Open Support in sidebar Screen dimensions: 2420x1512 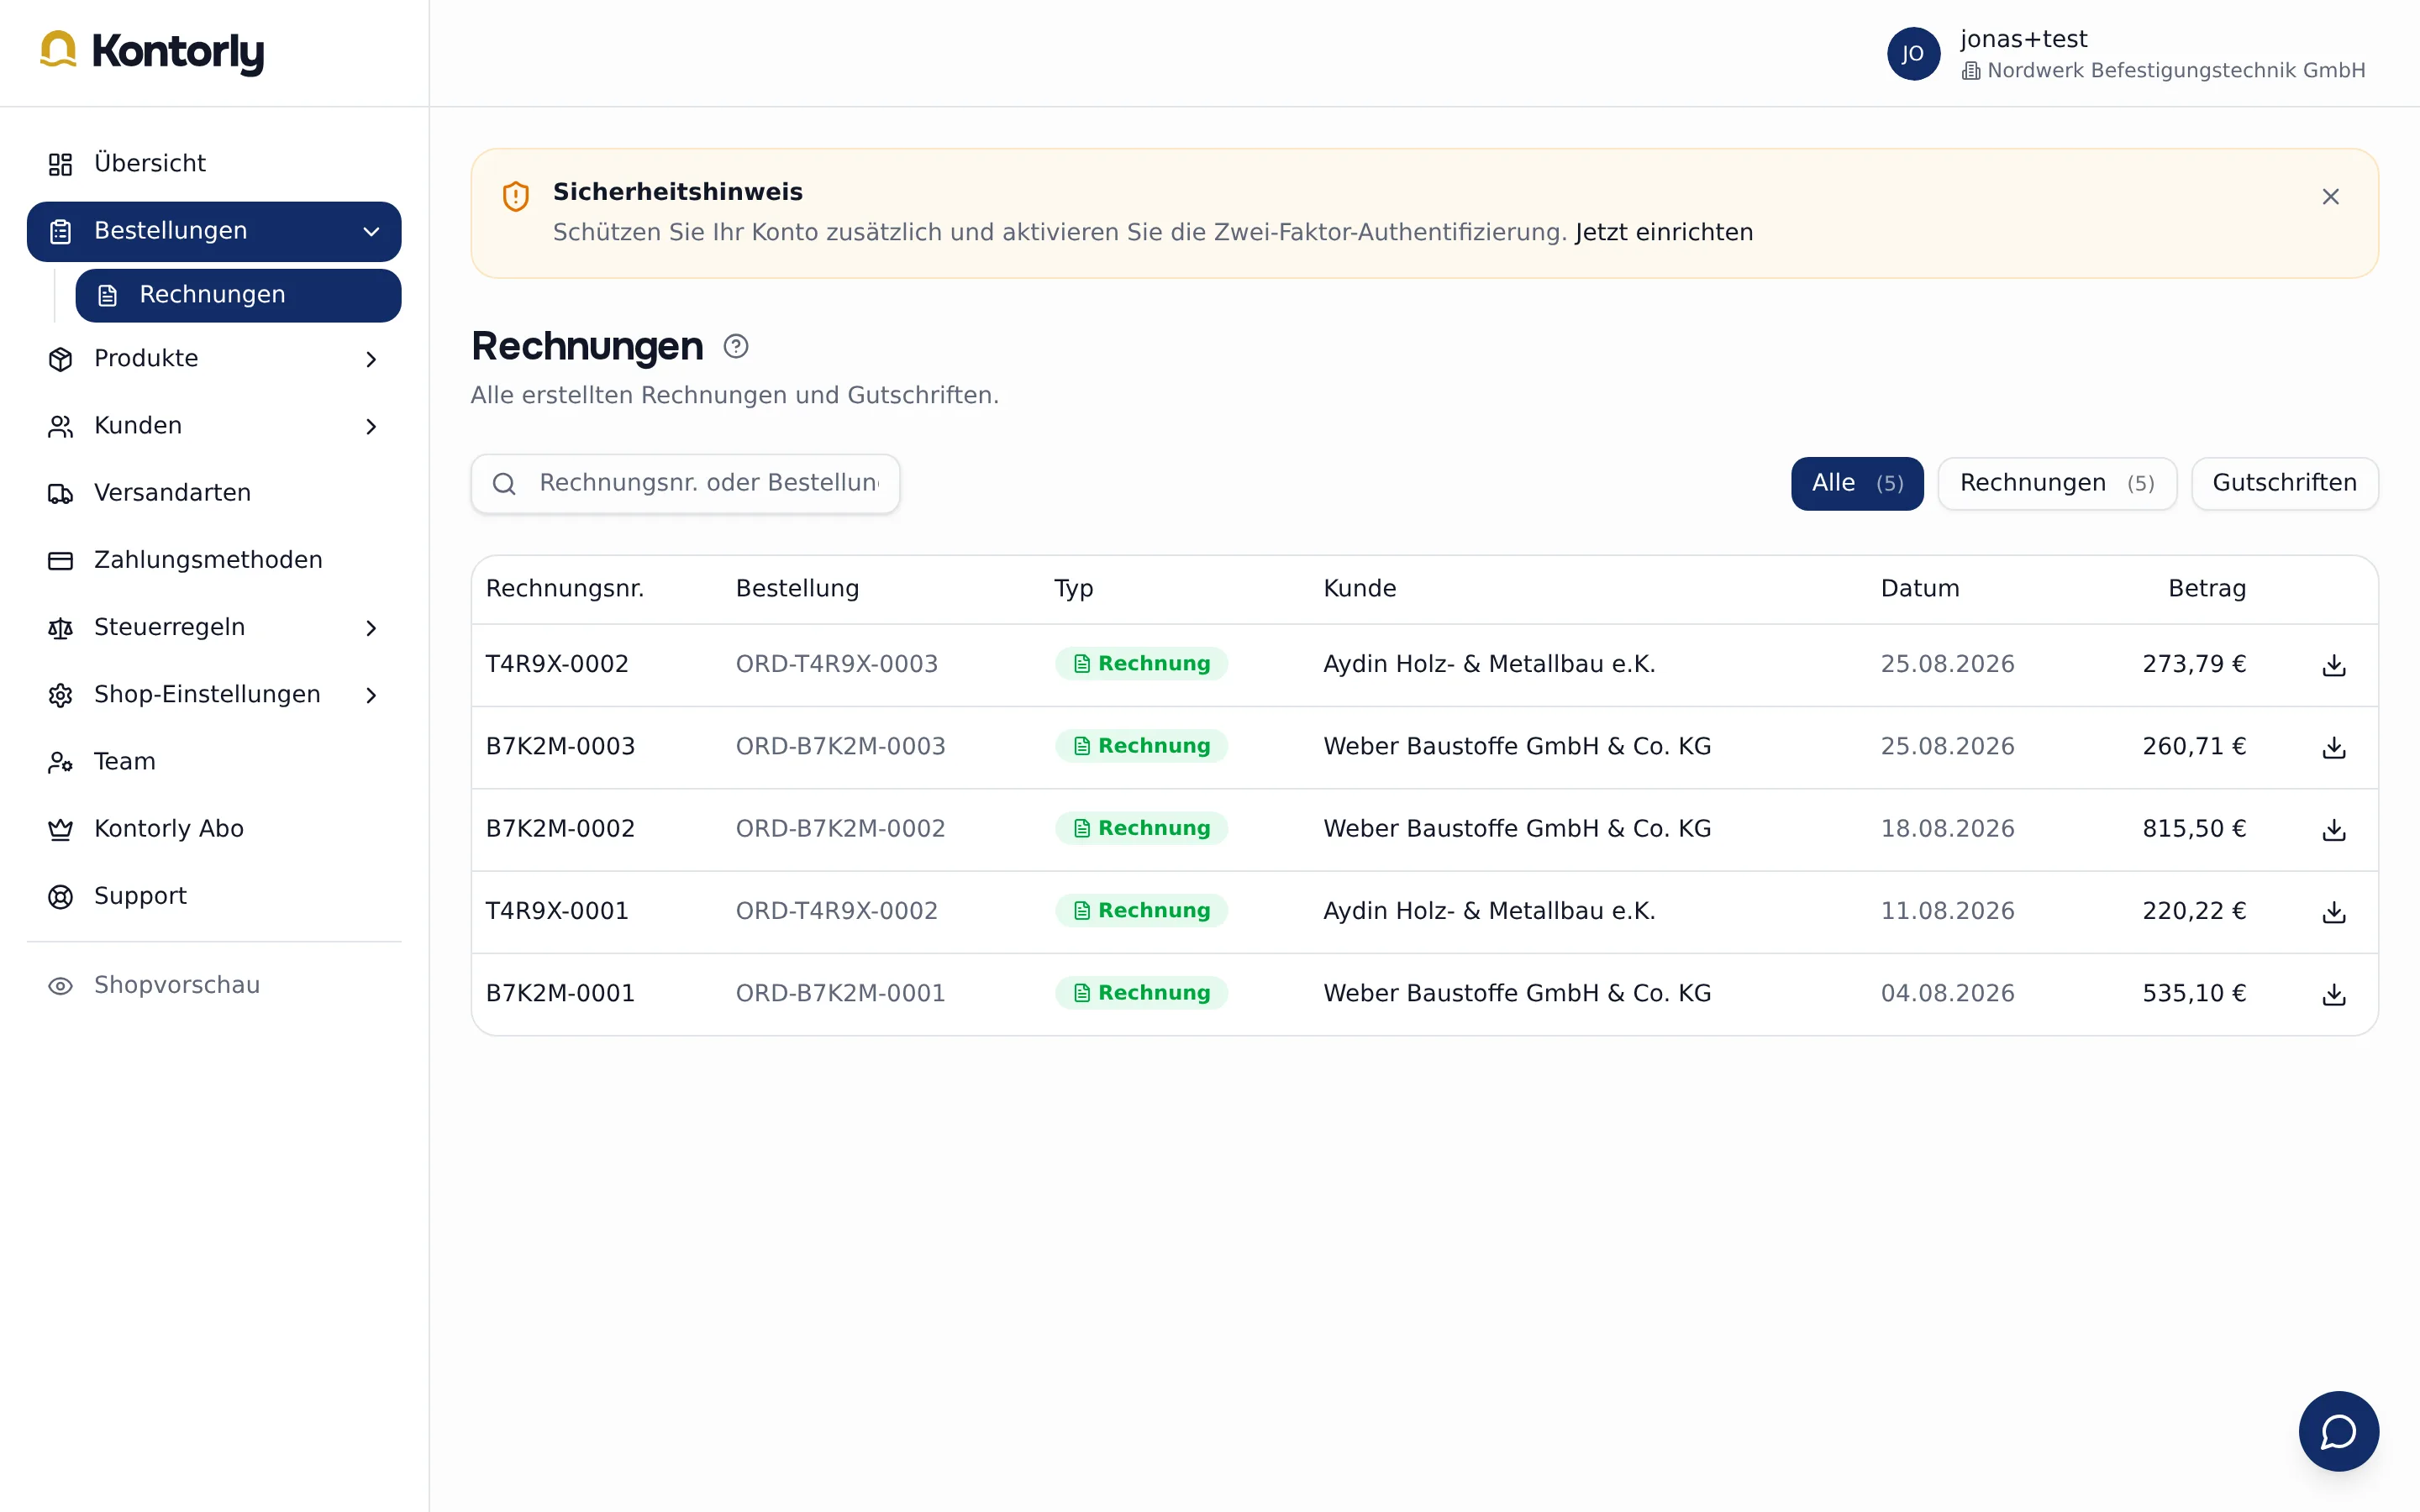214,896
